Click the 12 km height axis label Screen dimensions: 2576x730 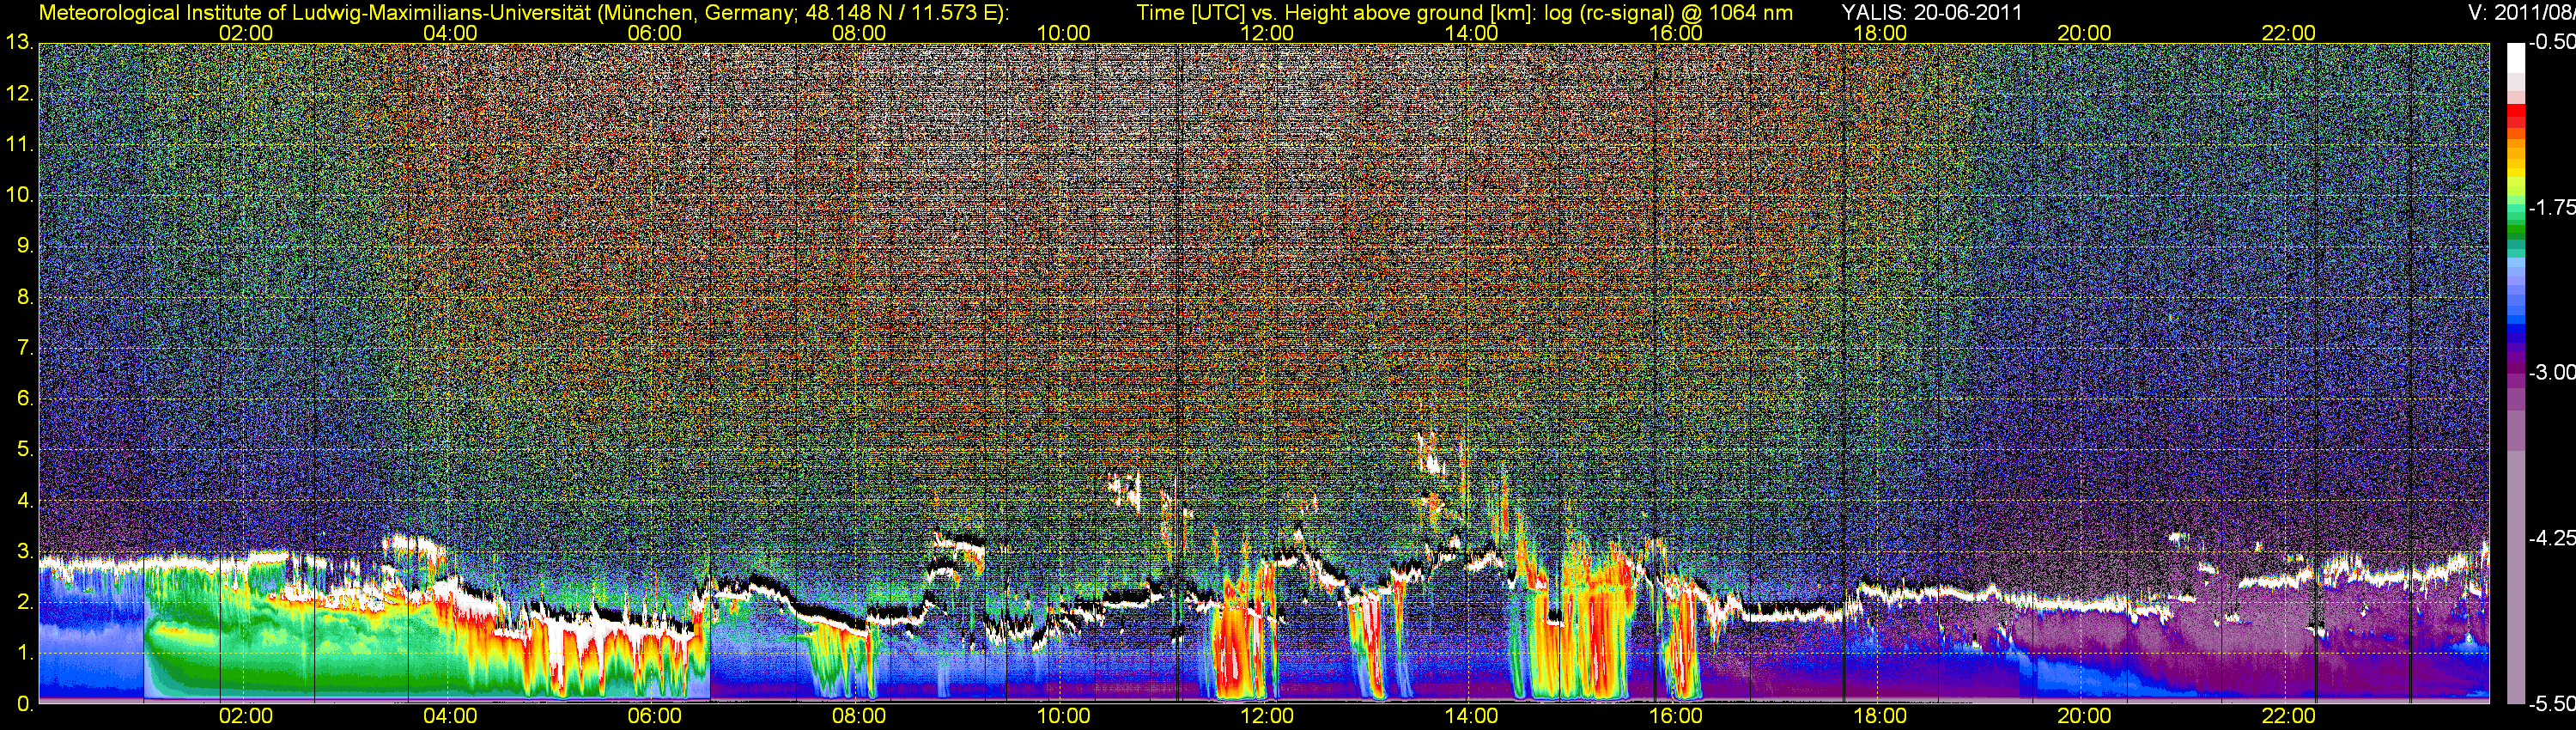[19, 94]
